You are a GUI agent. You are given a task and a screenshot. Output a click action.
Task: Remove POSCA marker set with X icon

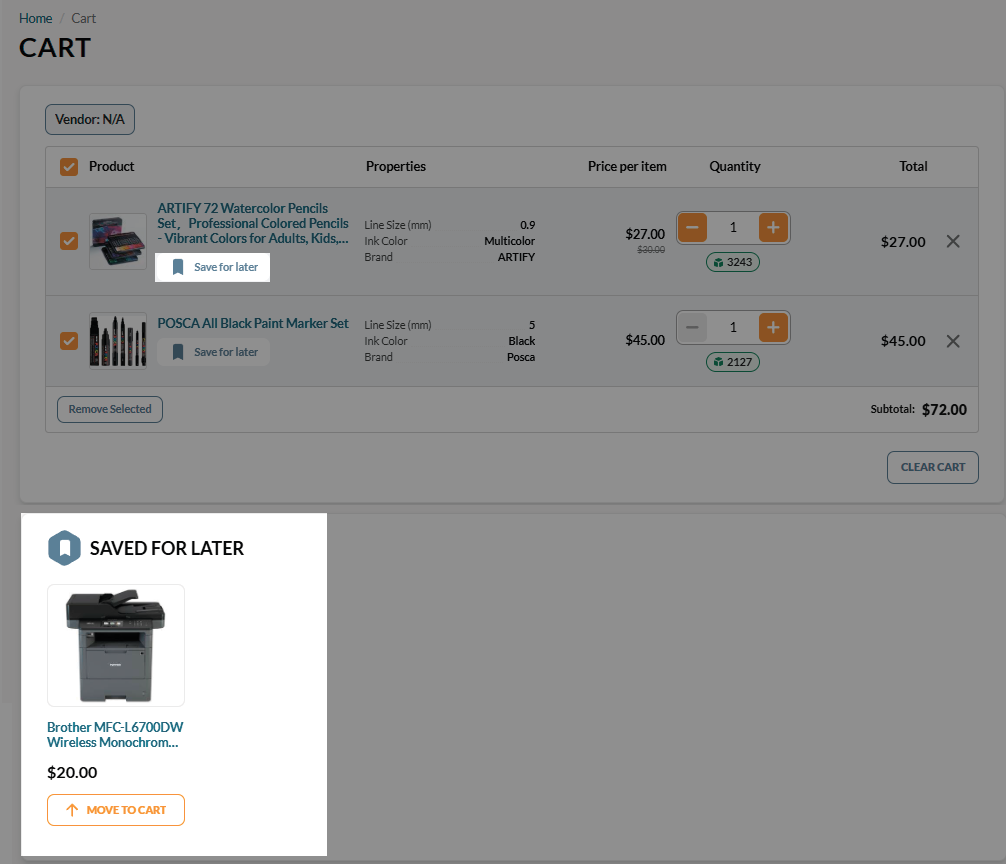click(x=953, y=341)
